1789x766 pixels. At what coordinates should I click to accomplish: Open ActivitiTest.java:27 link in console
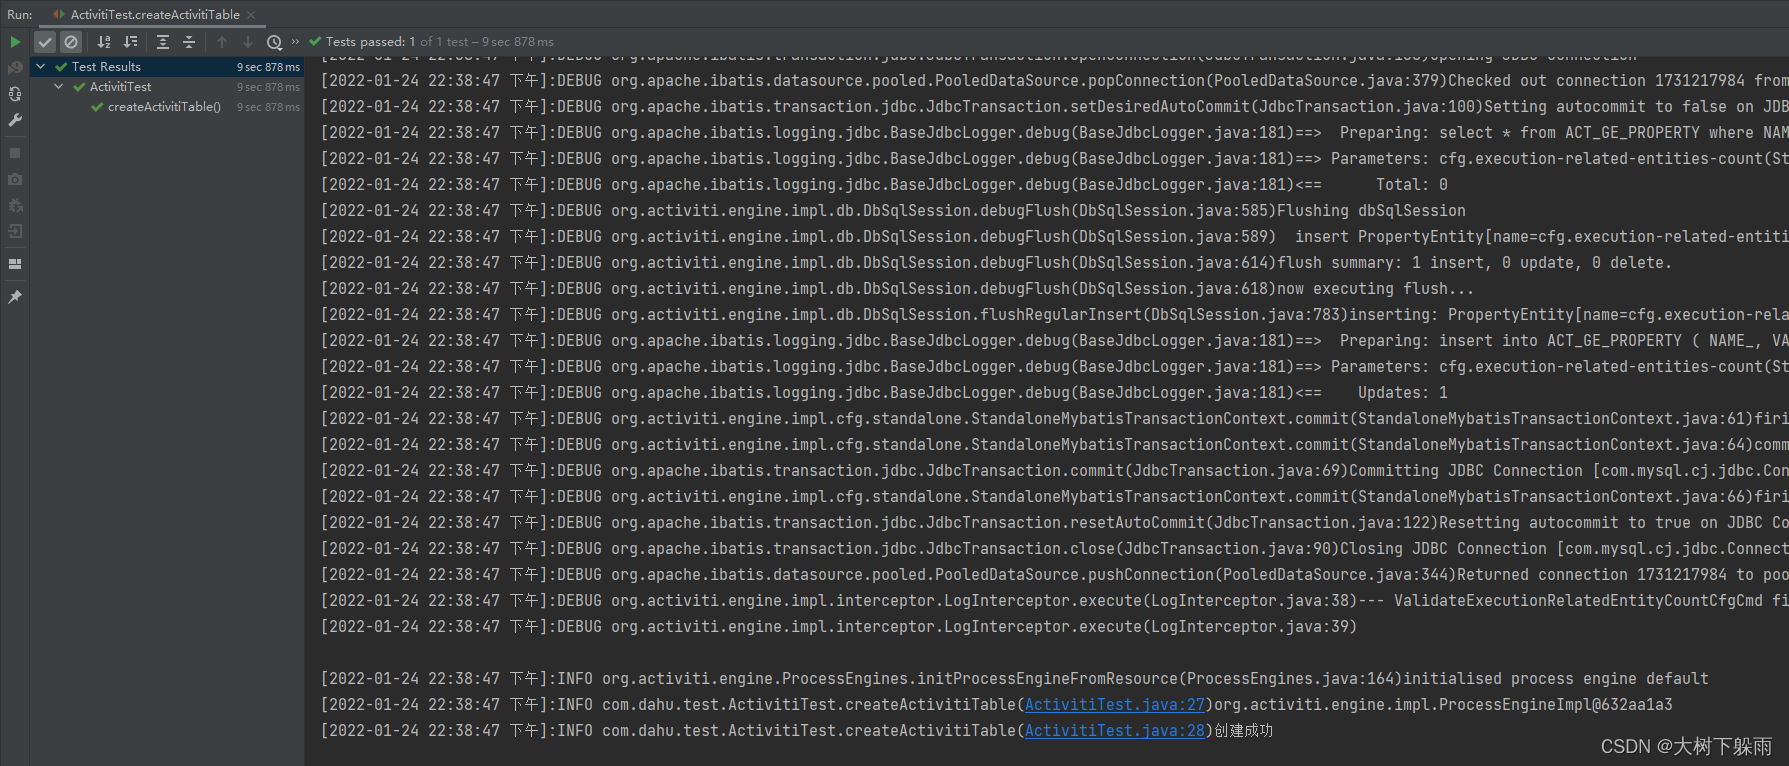[x=1115, y=705]
